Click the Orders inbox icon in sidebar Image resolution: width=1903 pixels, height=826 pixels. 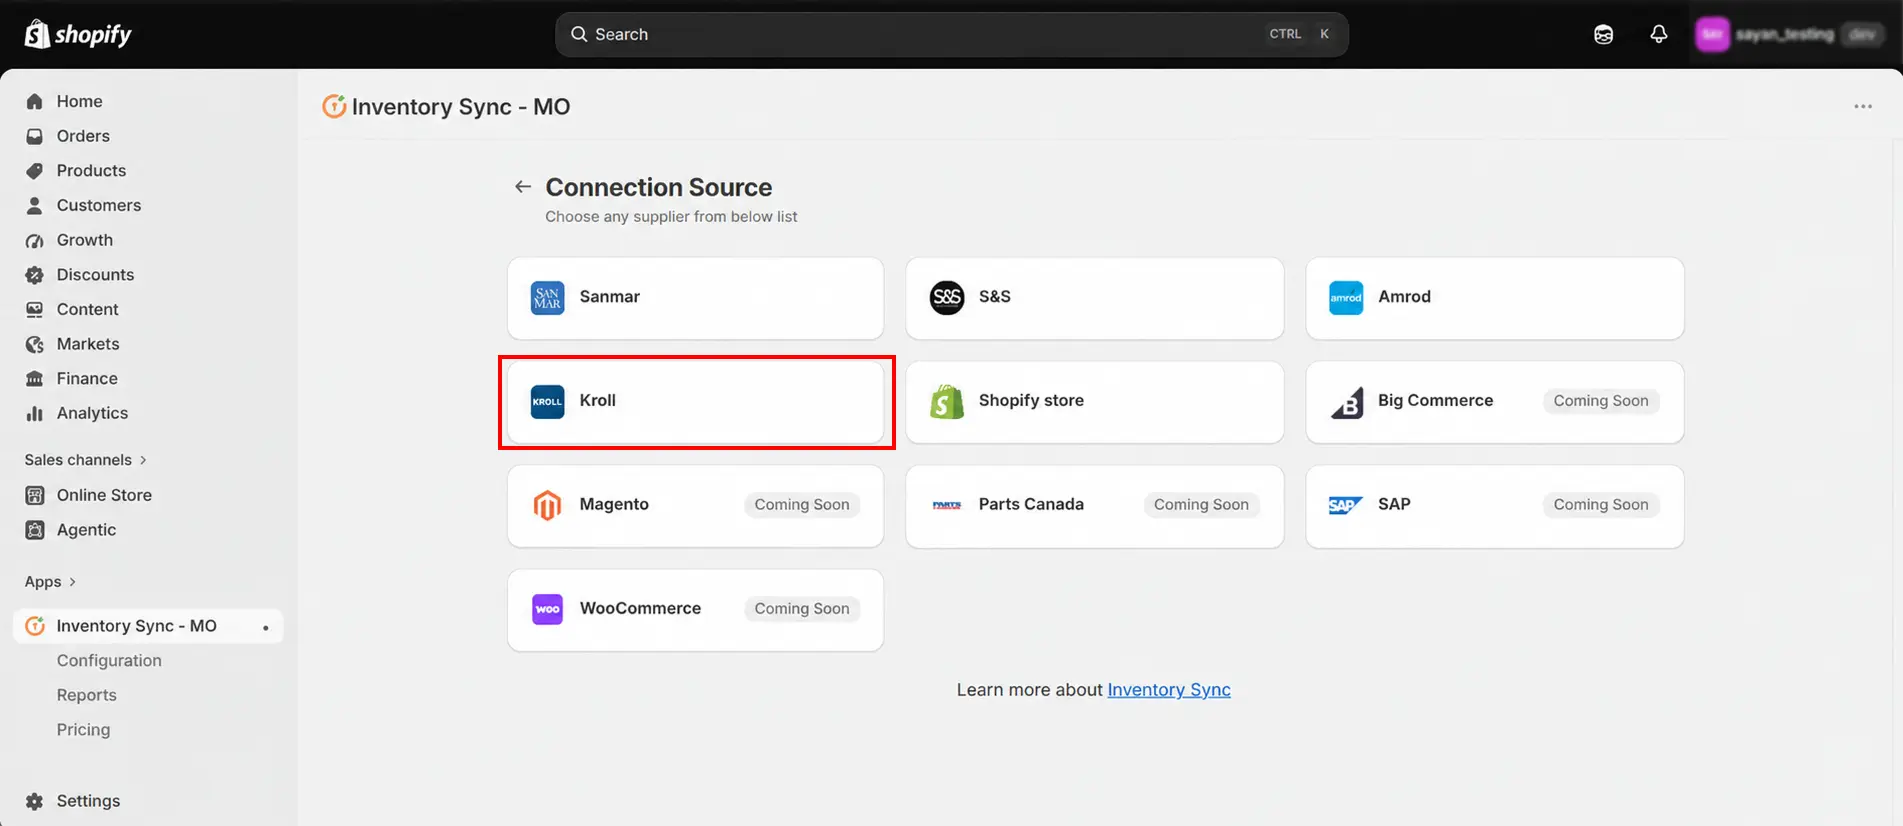click(x=35, y=136)
